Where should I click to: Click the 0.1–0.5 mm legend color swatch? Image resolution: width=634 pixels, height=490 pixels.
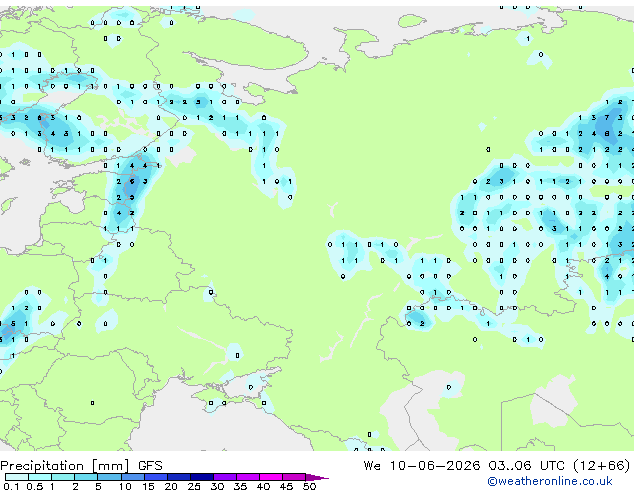tap(17, 477)
